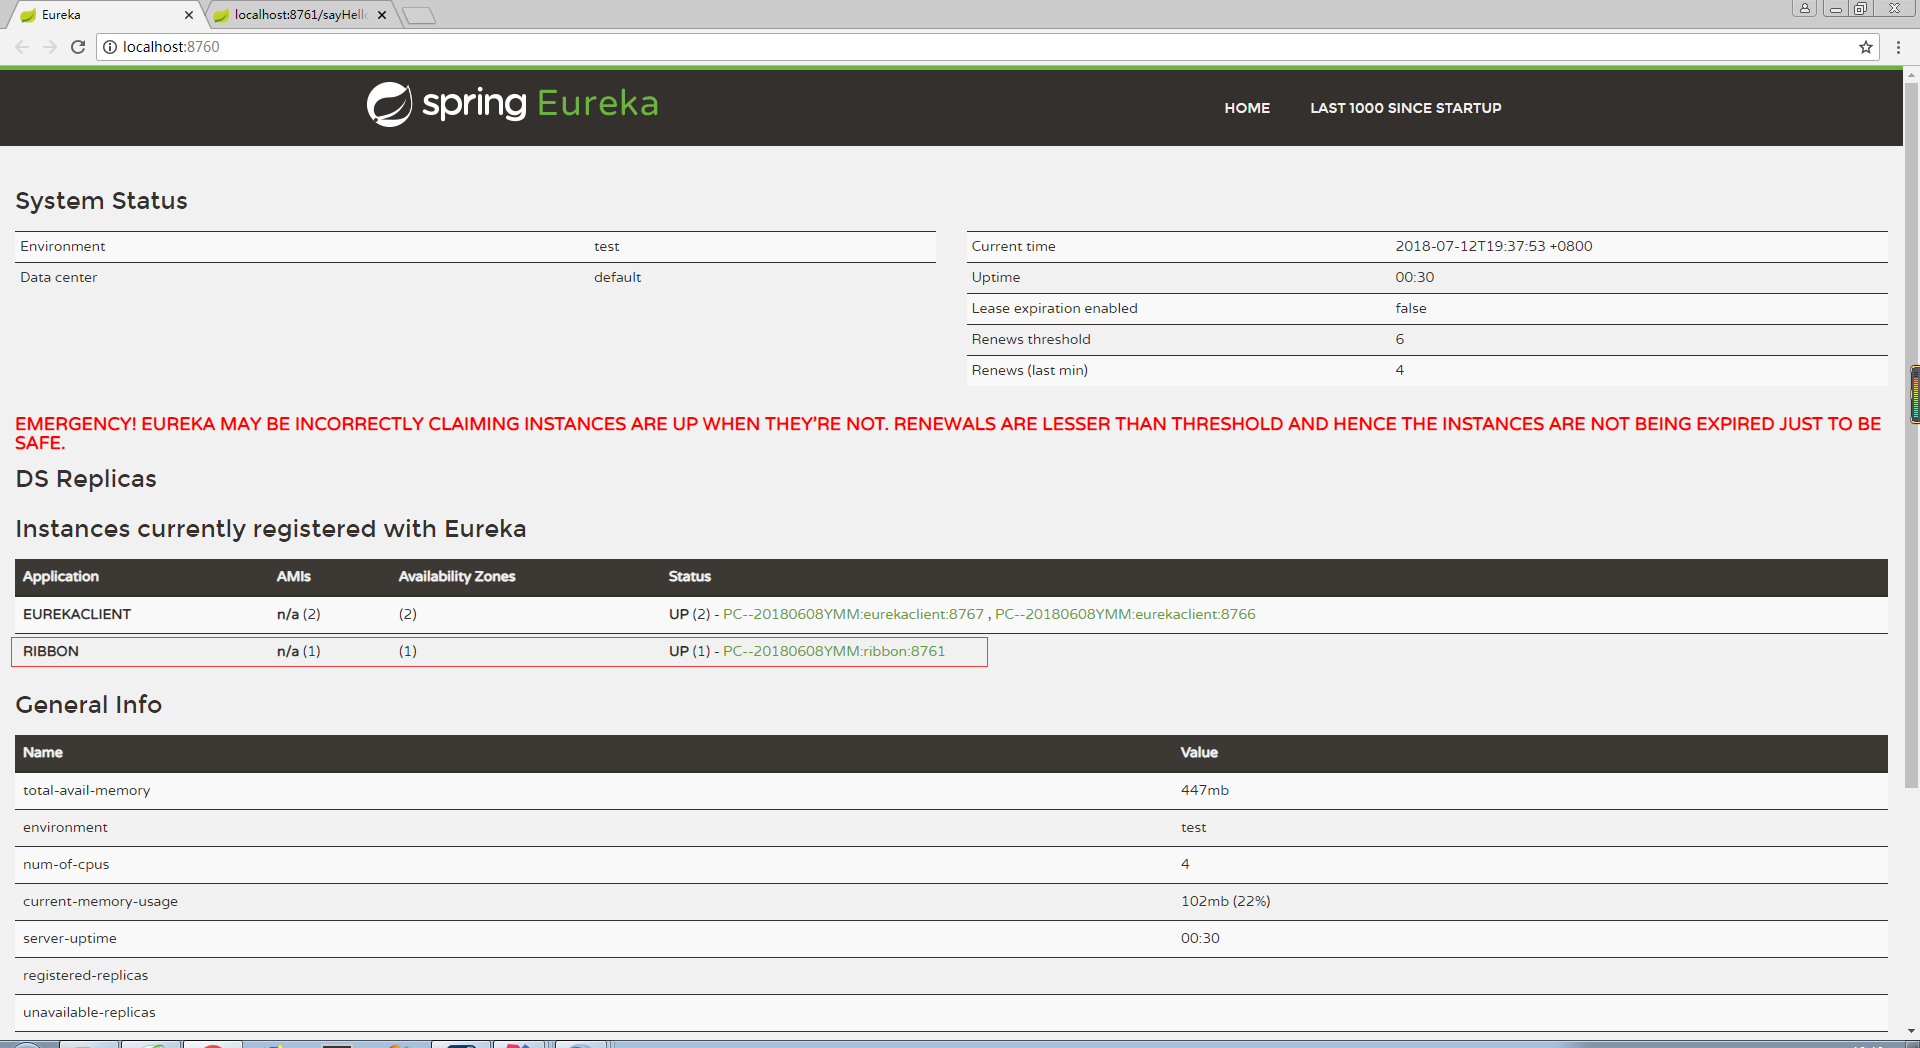The width and height of the screenshot is (1920, 1048).
Task: Select the Renews (last min) label
Action: tap(1030, 370)
